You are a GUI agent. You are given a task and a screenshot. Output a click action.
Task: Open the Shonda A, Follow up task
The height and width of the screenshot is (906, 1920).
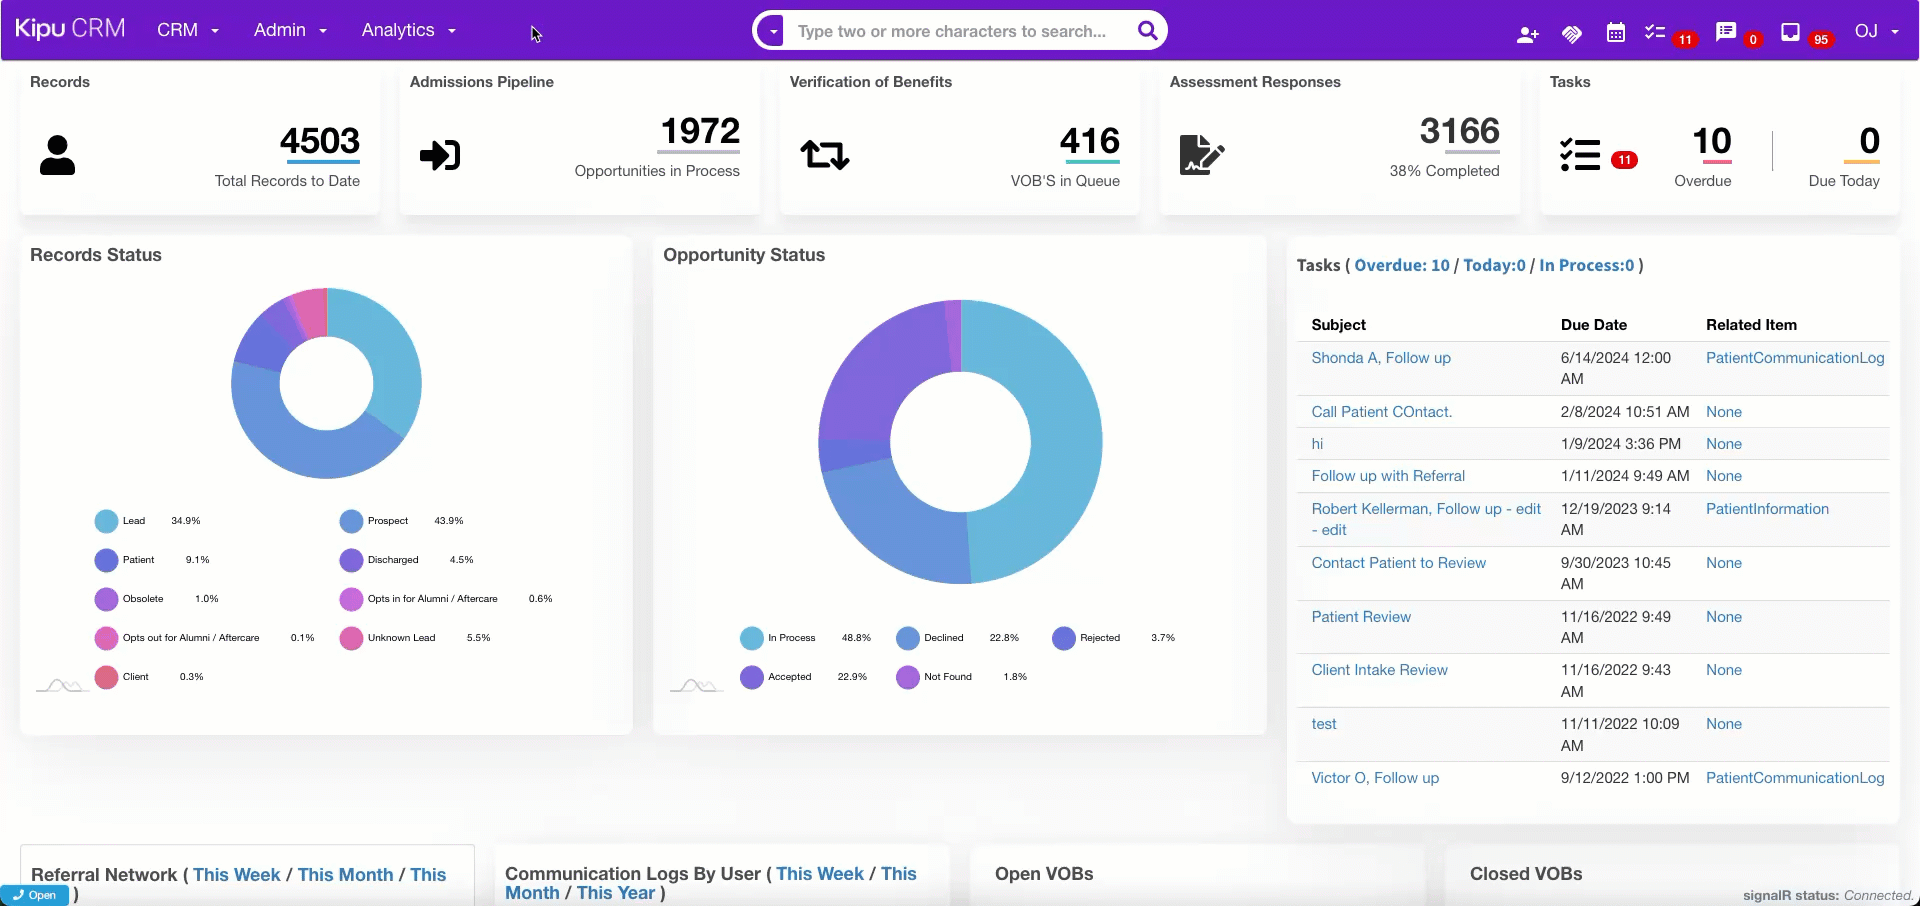pos(1380,358)
